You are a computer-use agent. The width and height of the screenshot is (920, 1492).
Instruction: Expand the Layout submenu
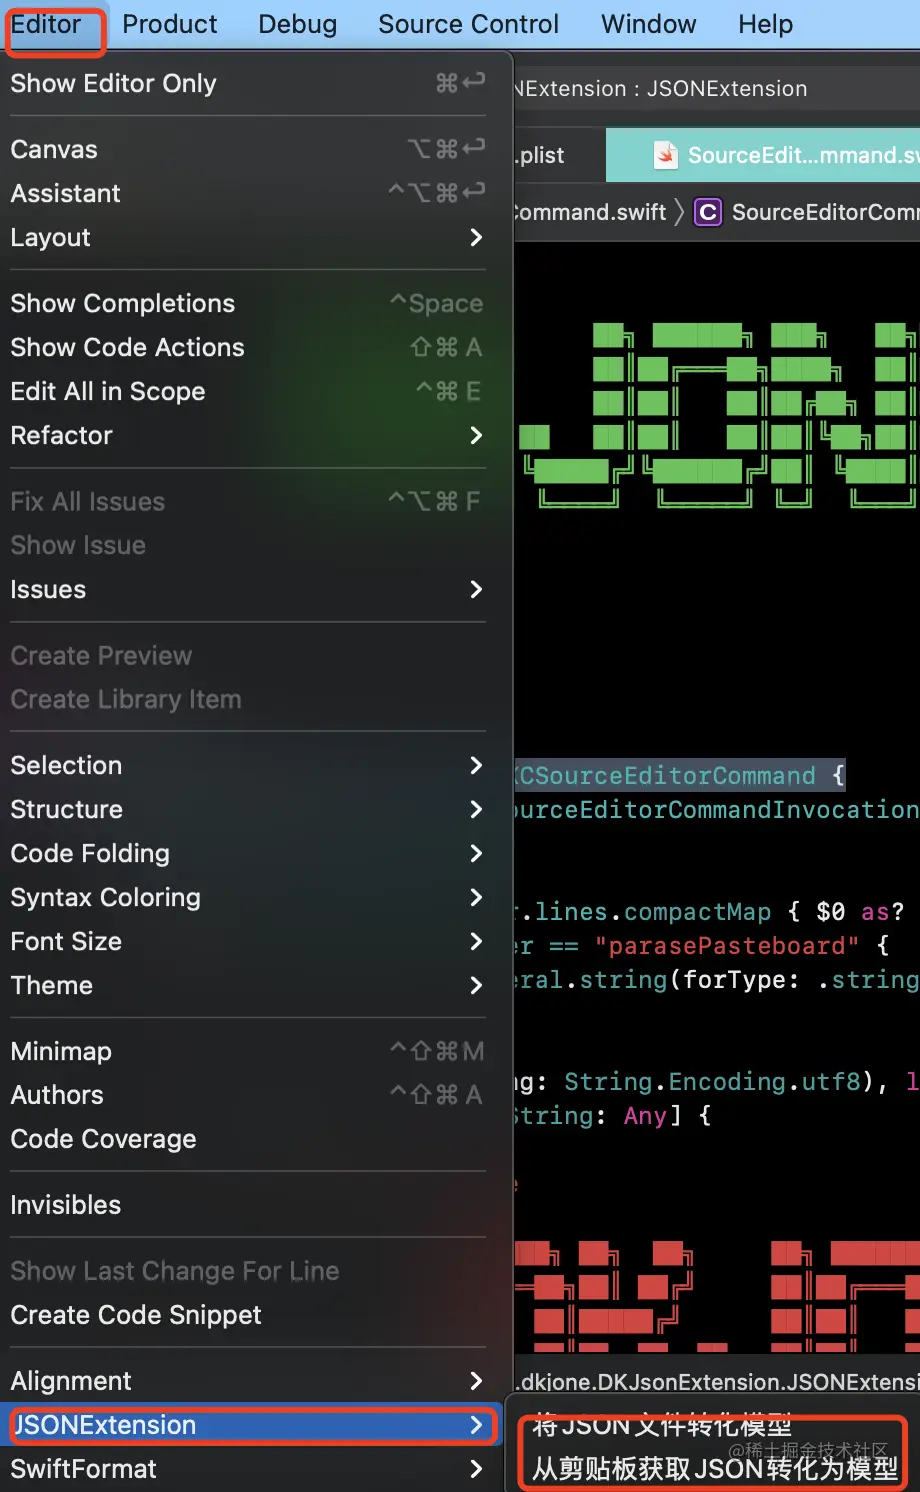247,237
